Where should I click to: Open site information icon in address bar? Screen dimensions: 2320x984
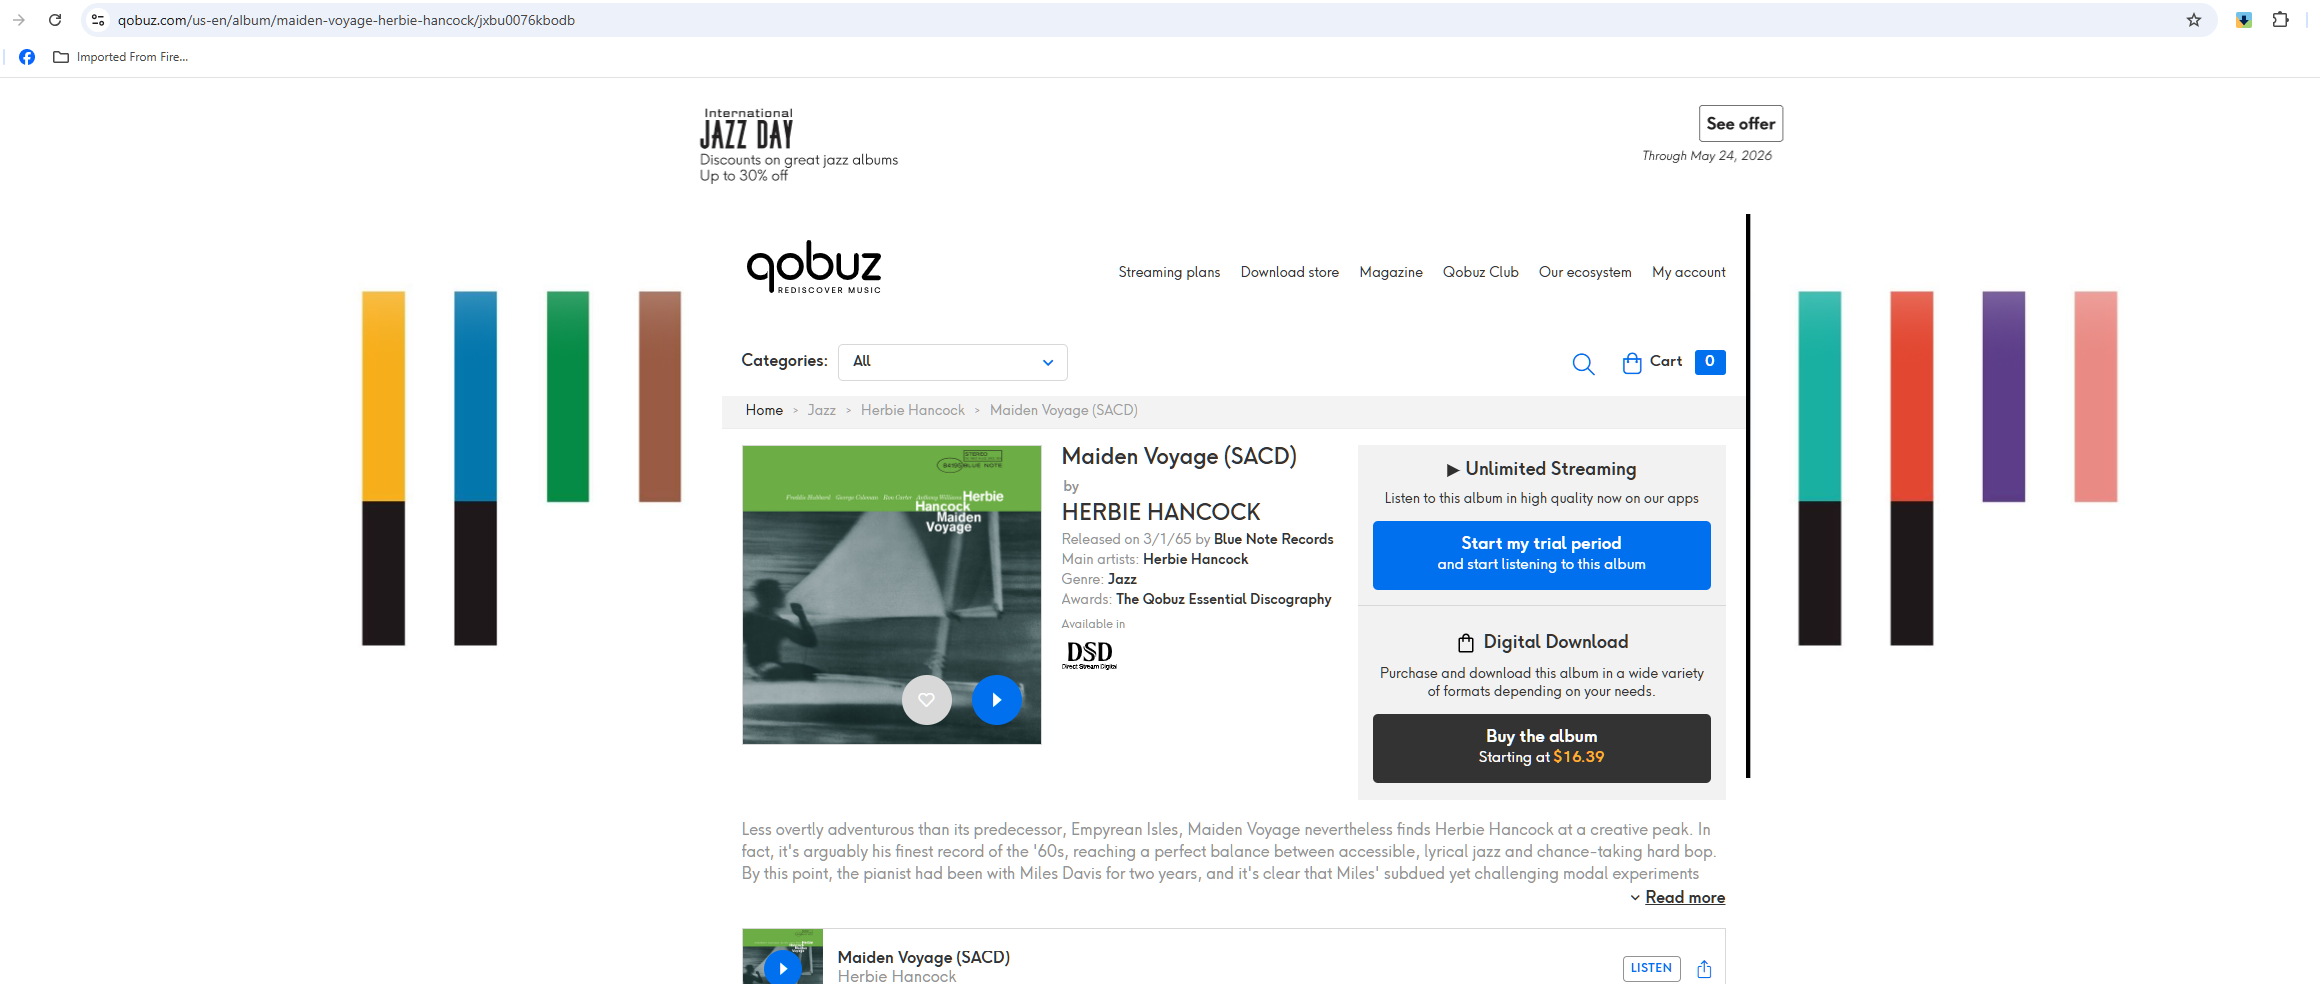98,20
